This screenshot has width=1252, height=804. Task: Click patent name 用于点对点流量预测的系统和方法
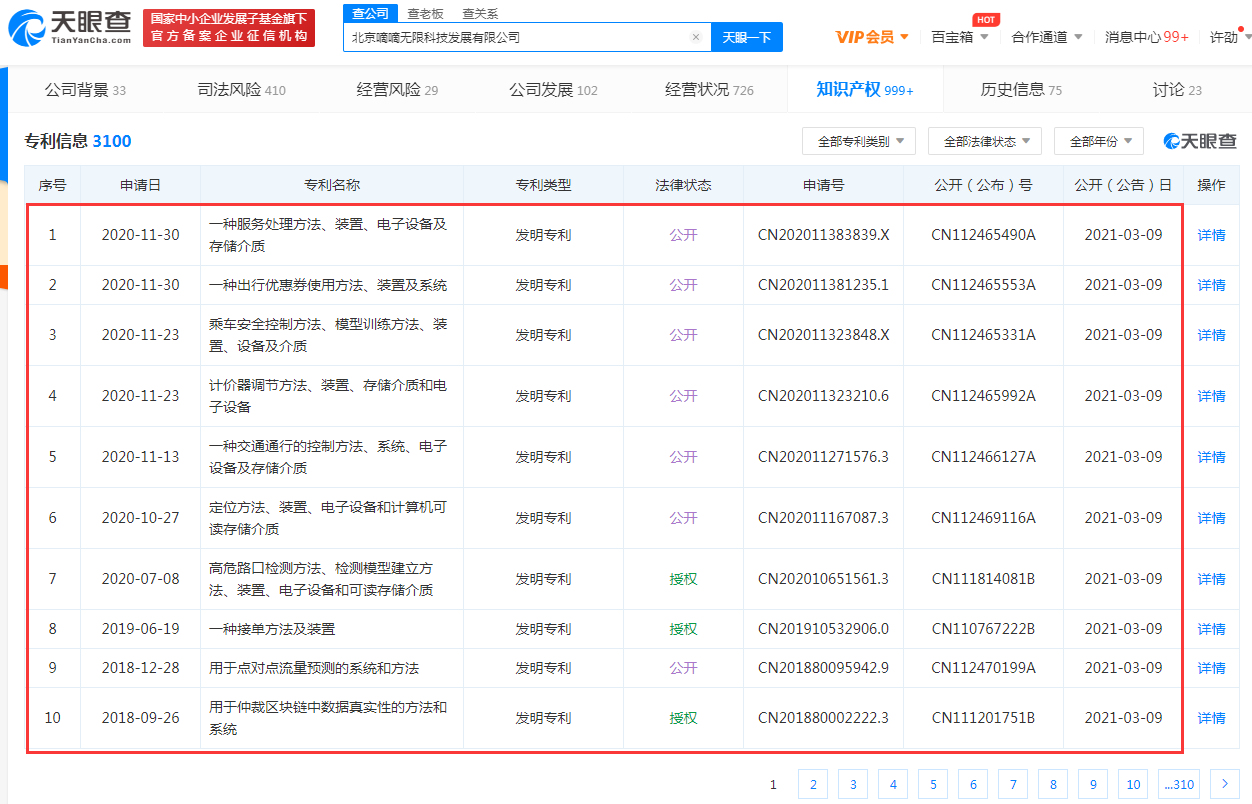314,668
